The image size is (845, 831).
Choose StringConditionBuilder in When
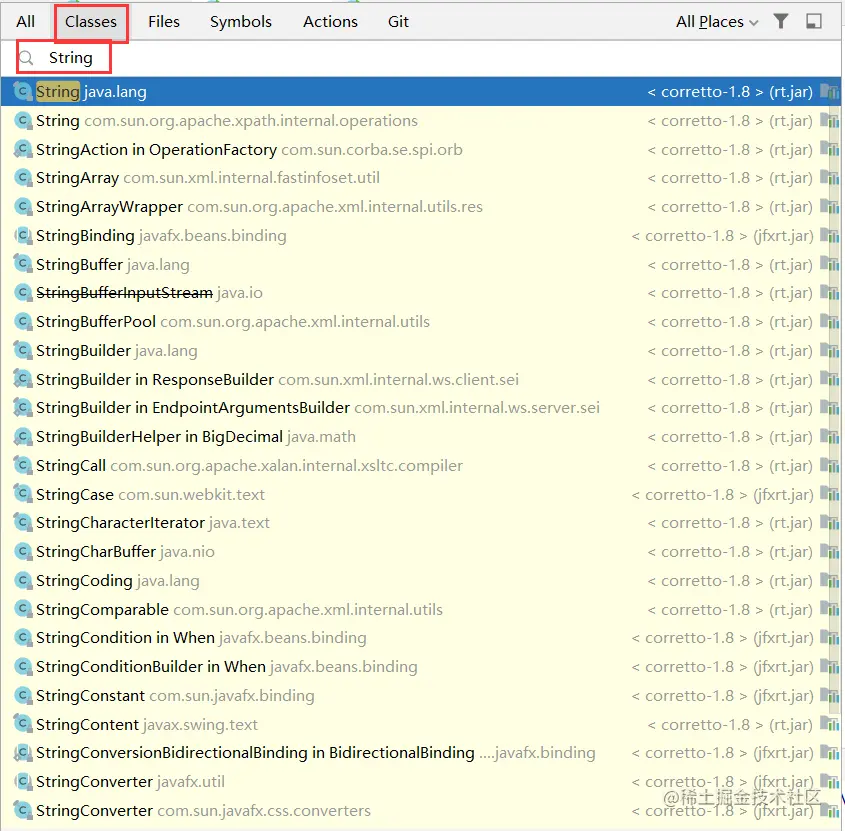(x=420, y=667)
